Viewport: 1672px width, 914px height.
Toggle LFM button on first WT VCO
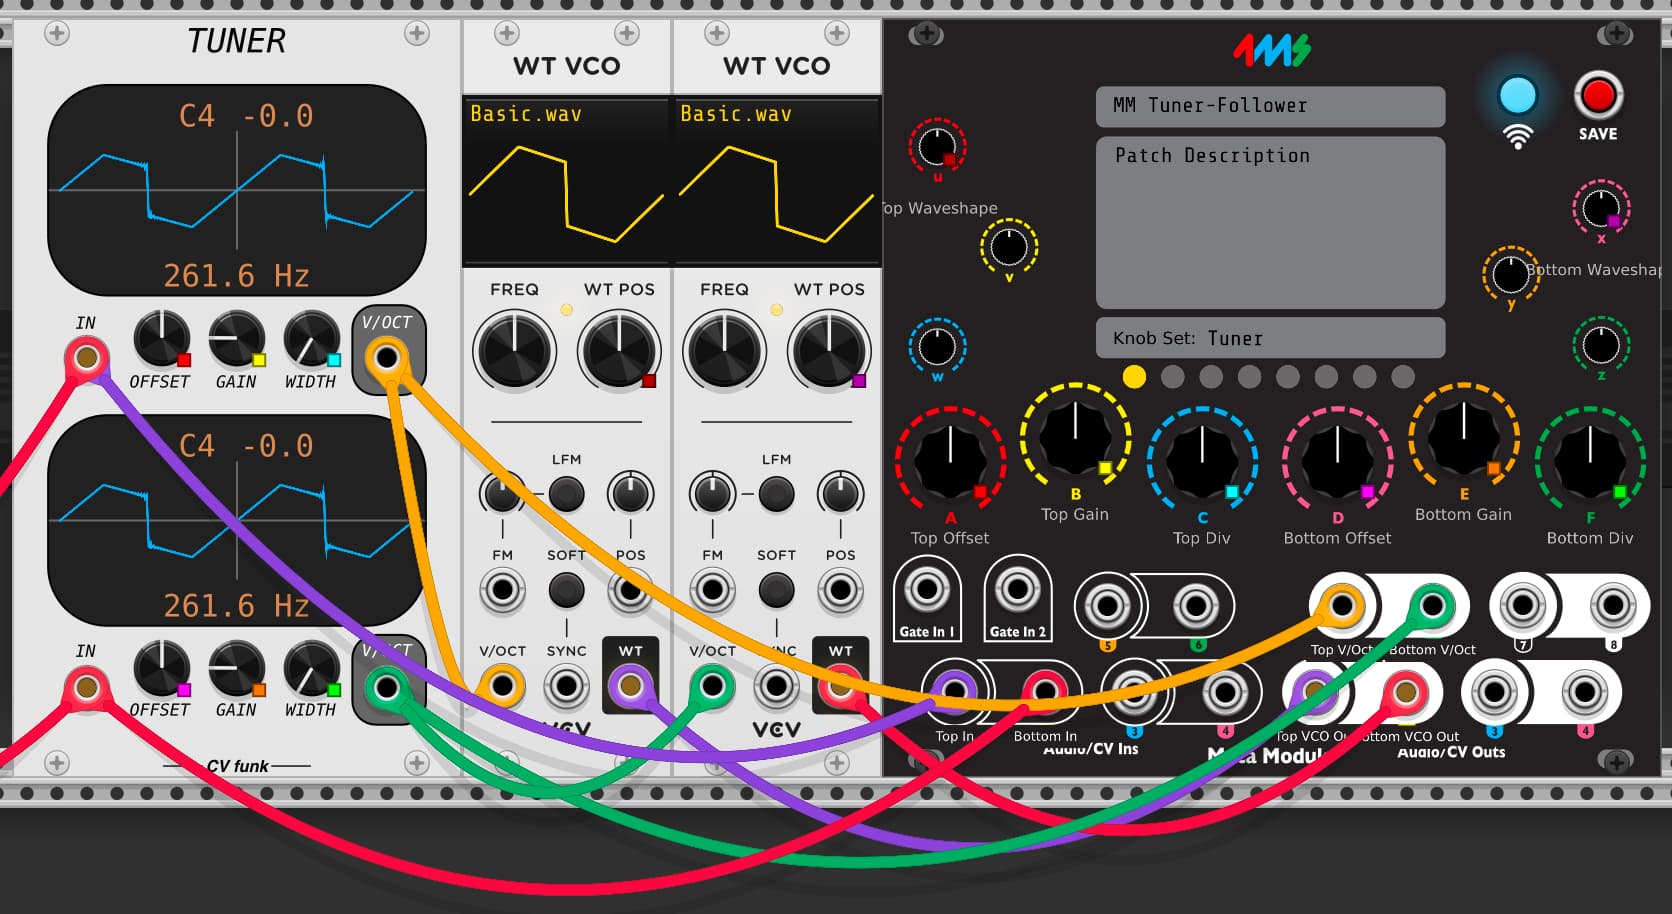pyautogui.click(x=566, y=494)
